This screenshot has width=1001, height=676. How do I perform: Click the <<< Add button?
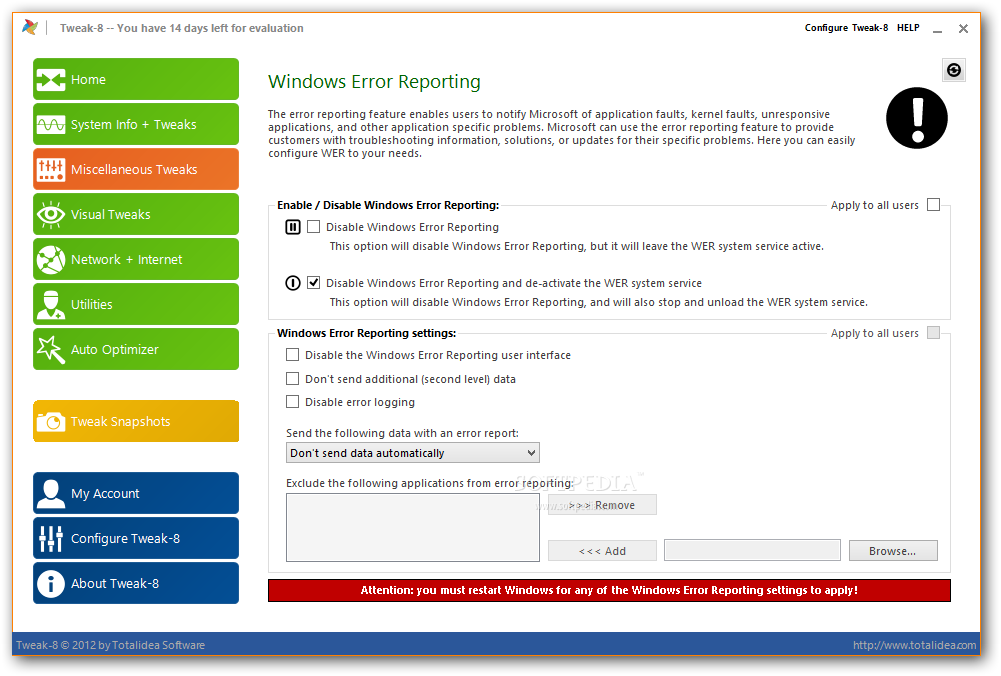(602, 551)
